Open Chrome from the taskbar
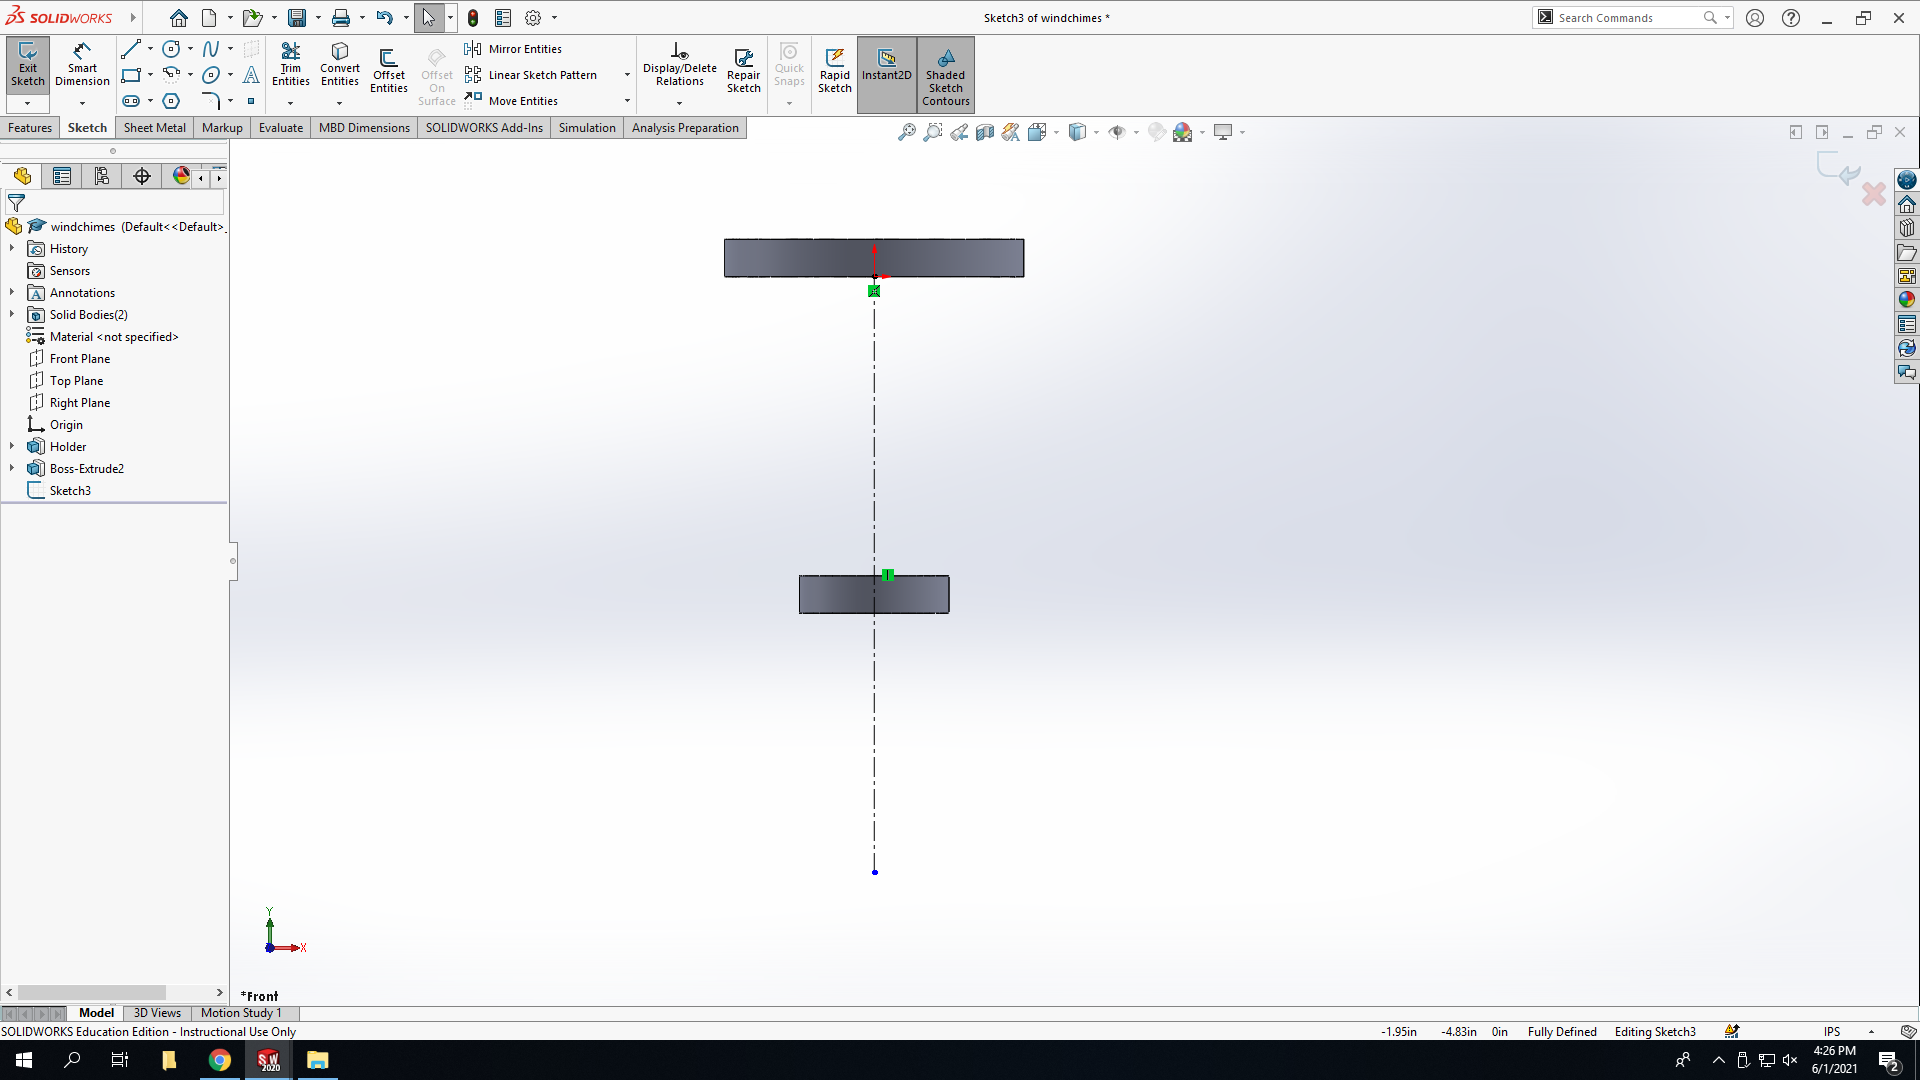Image resolution: width=1920 pixels, height=1080 pixels. (219, 1060)
